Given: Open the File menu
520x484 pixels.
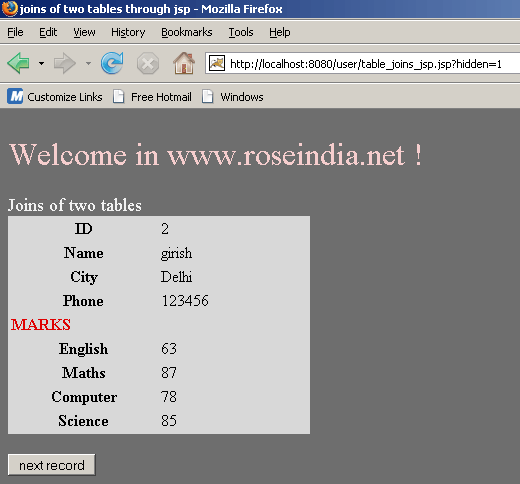Looking at the screenshot, I should (15, 32).
